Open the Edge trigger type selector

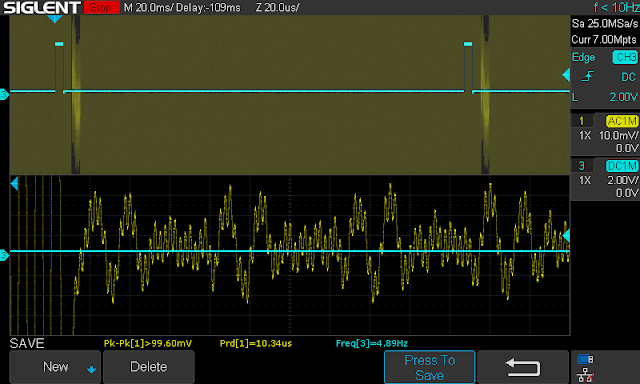(583, 57)
